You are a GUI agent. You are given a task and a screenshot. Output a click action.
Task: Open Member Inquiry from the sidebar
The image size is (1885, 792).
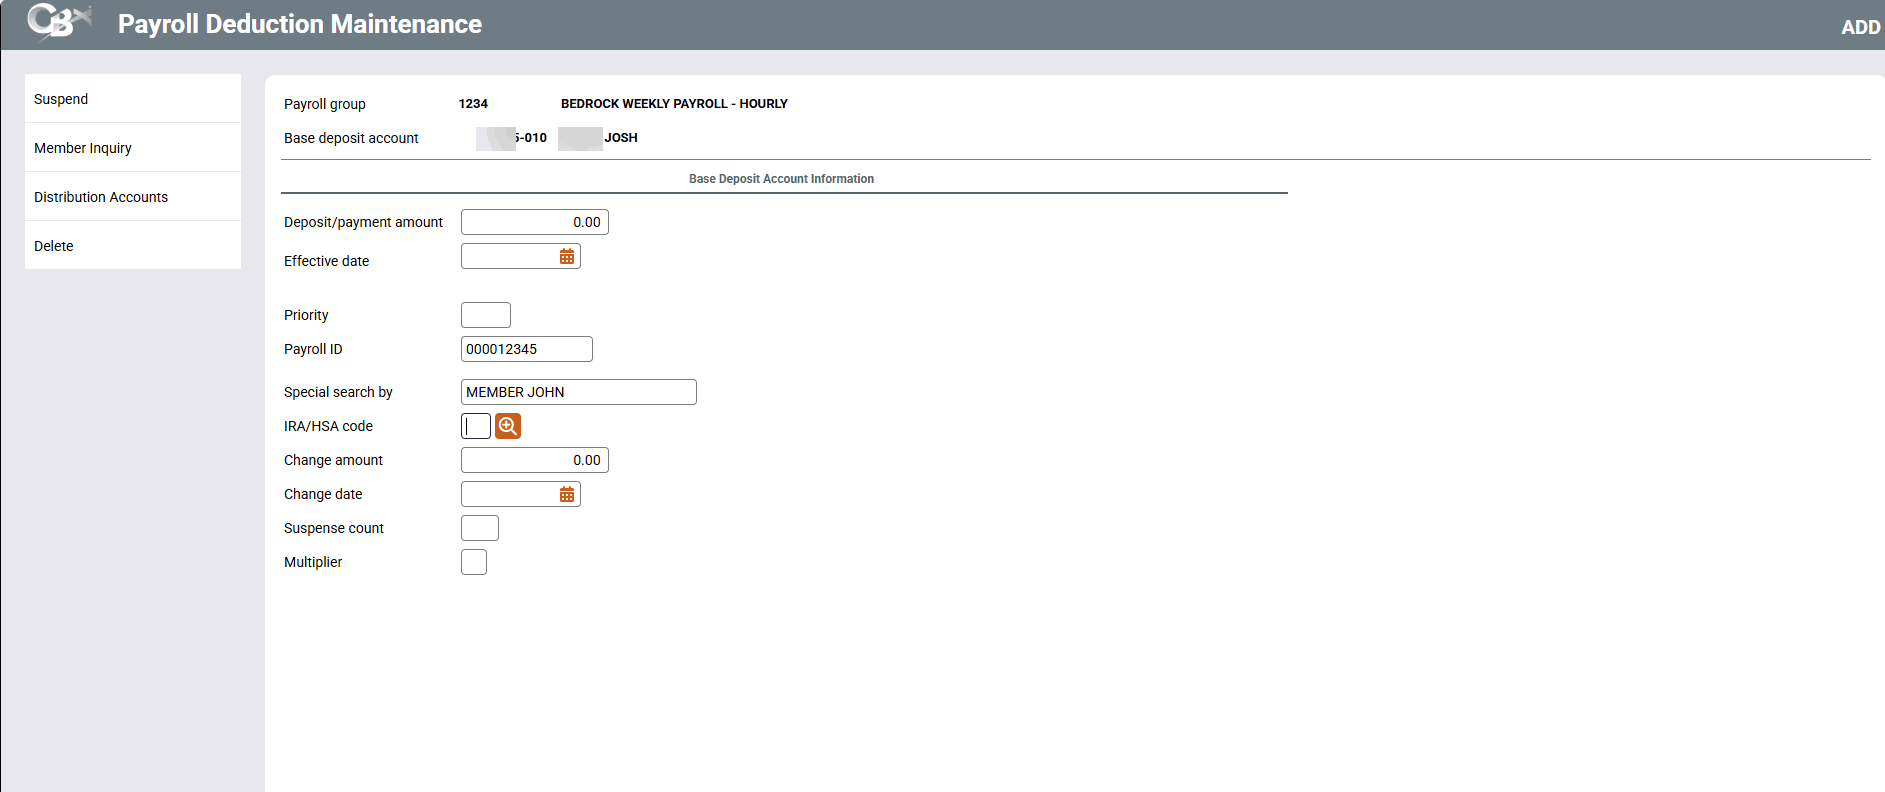83,148
